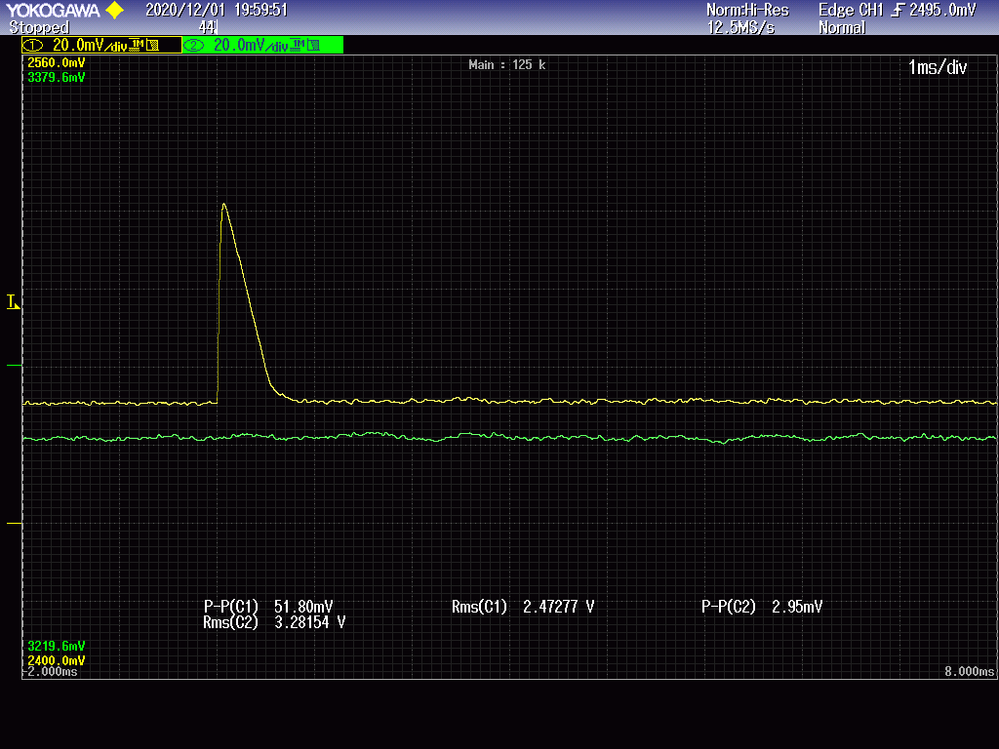The image size is (999, 749).
Task: Click the 12.5MS/s sample rate
Action: [741, 27]
